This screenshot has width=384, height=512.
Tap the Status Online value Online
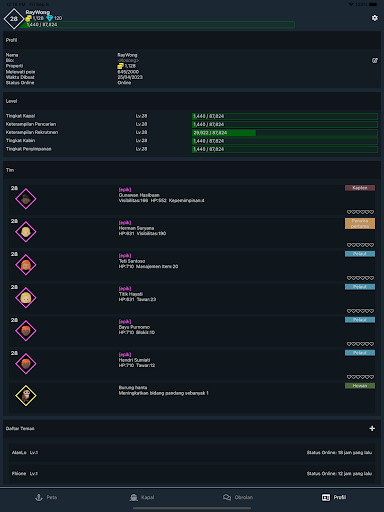124,83
